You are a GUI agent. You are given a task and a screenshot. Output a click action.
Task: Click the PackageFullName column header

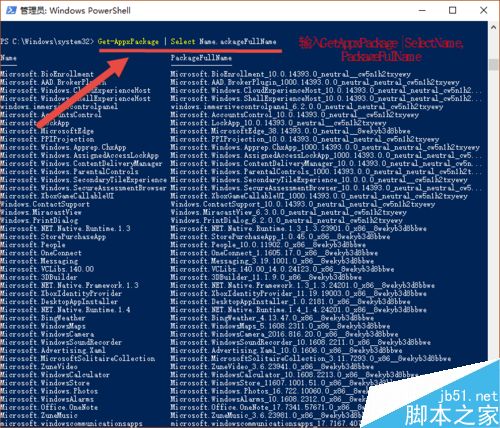201,58
